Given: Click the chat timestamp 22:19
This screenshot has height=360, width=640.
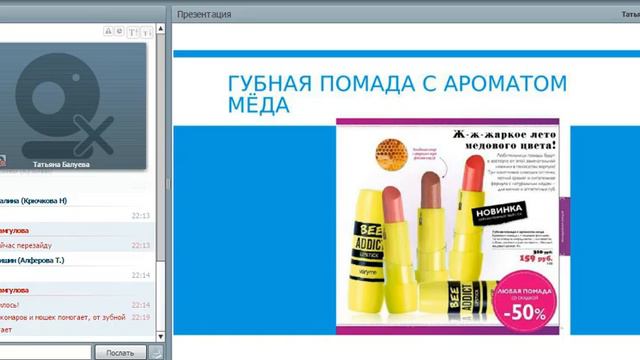Looking at the screenshot, I should point(141,317).
